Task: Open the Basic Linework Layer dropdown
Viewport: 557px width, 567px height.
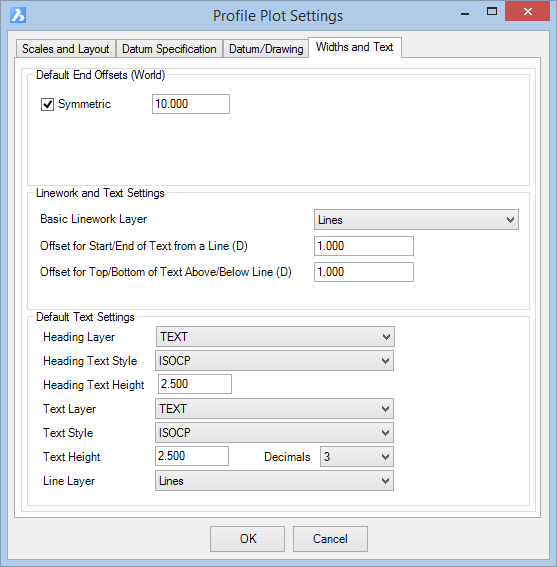Action: point(416,219)
